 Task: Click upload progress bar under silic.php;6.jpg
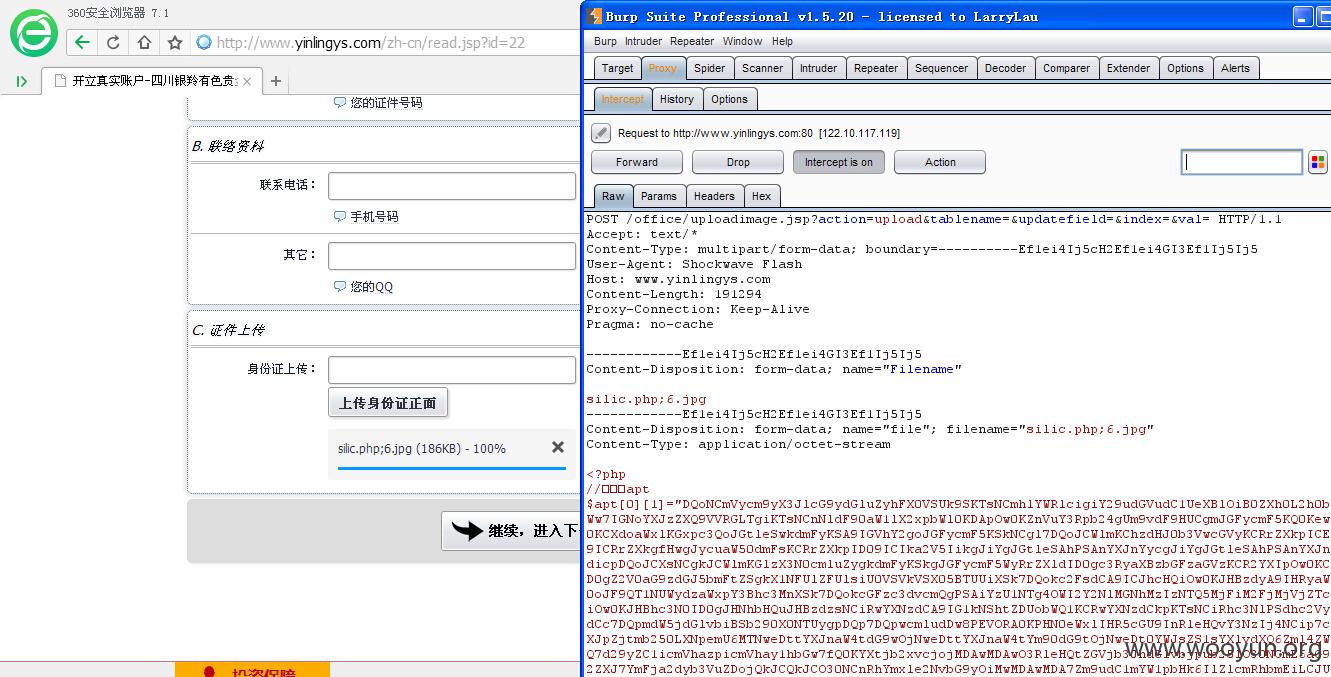pyautogui.click(x=452, y=466)
